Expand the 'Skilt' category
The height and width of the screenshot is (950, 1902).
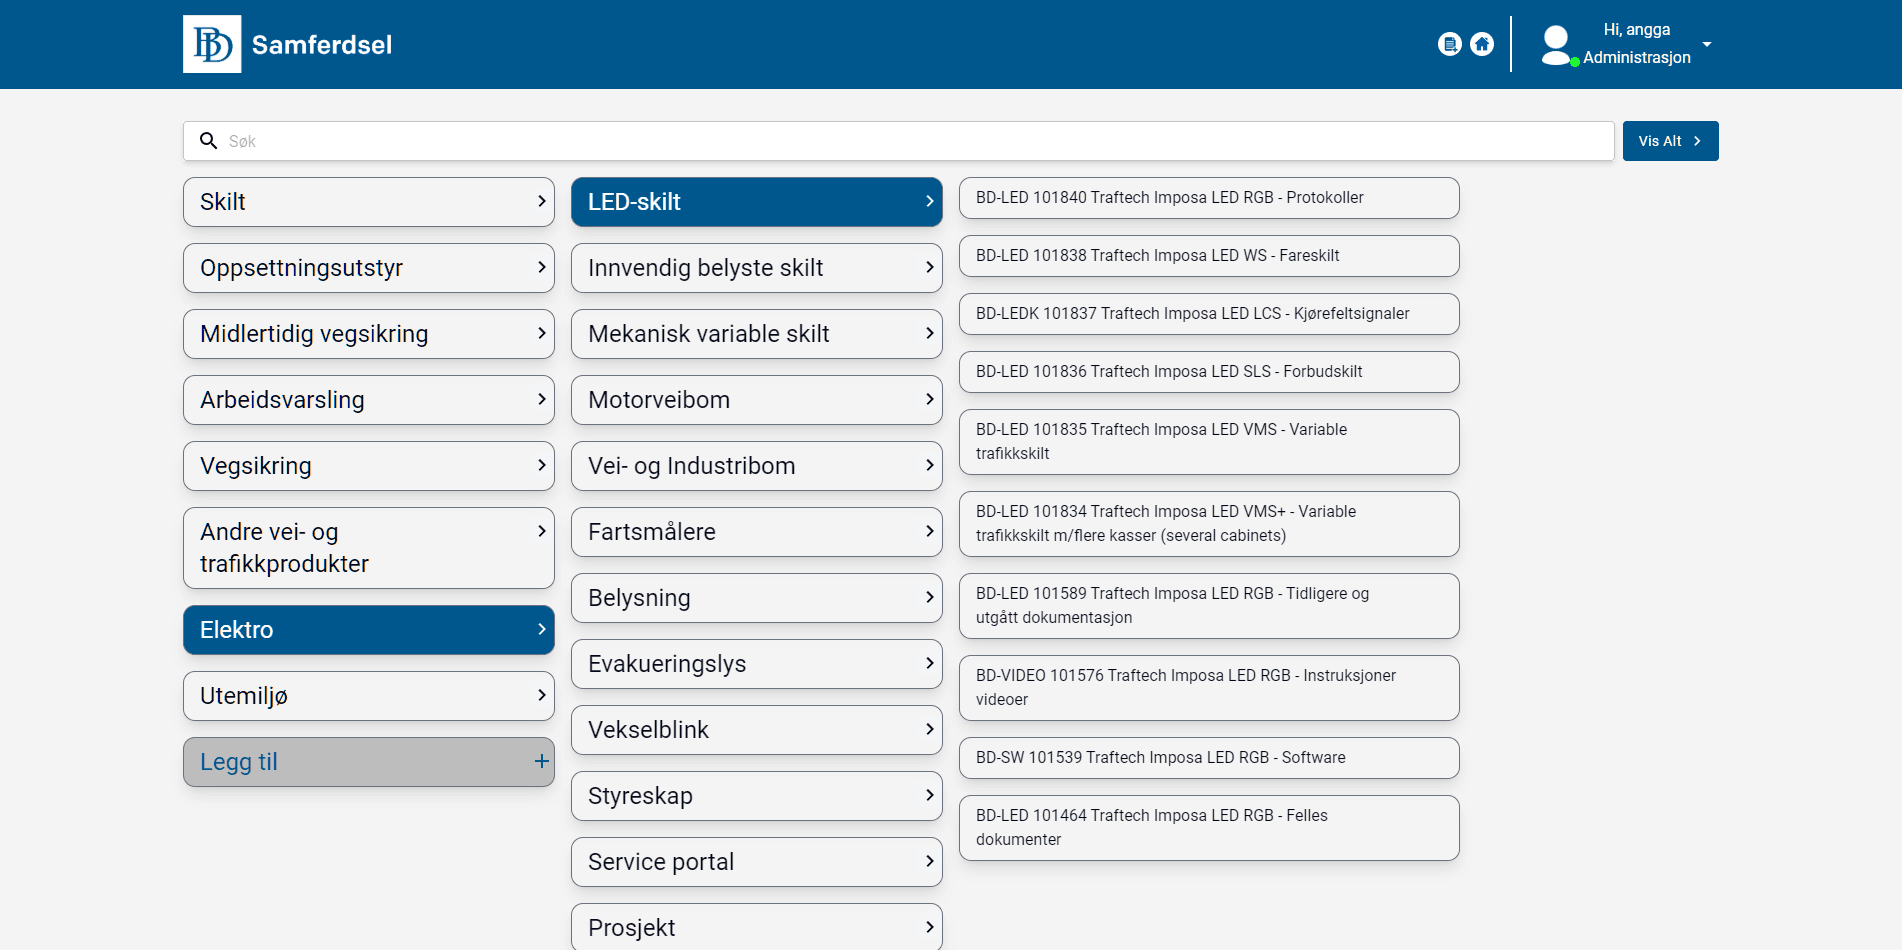[368, 202]
